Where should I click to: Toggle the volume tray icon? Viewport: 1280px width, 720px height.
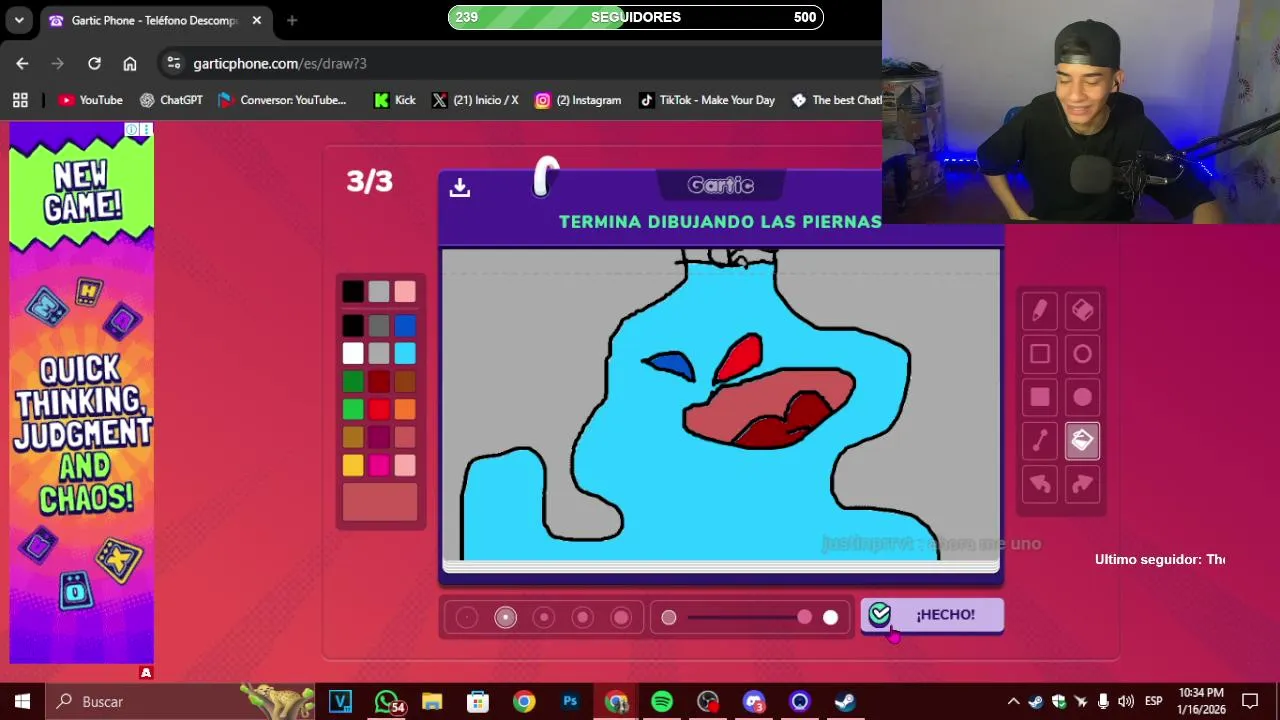point(1126,701)
